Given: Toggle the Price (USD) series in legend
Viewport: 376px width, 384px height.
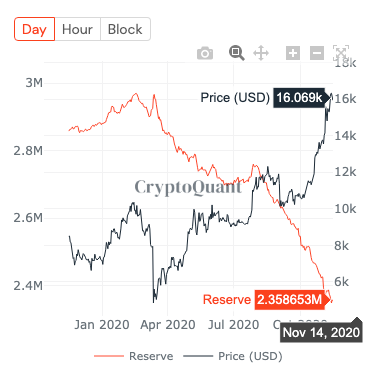Looking at the screenshot, I should tap(250, 356).
